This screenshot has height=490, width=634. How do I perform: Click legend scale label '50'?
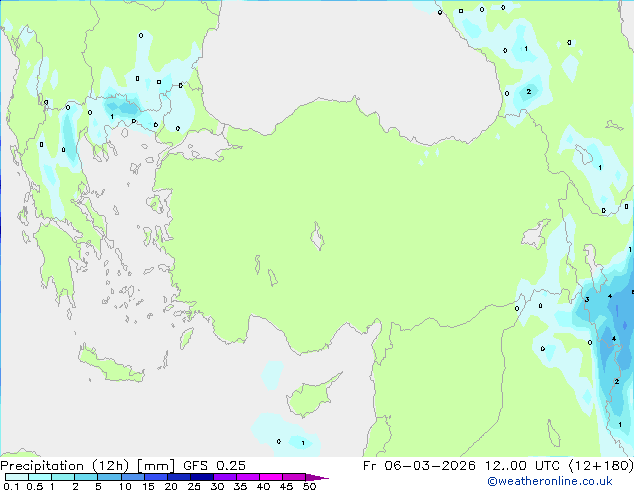[x=309, y=486]
